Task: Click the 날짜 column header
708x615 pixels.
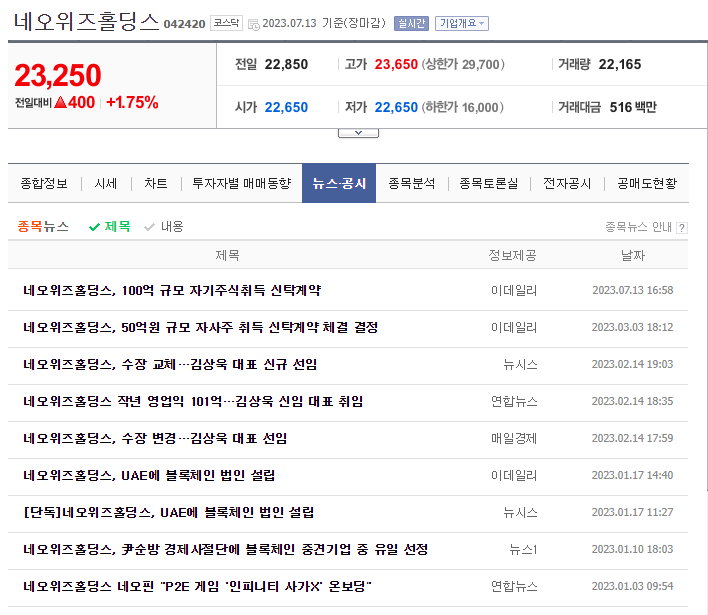Action: [x=633, y=256]
